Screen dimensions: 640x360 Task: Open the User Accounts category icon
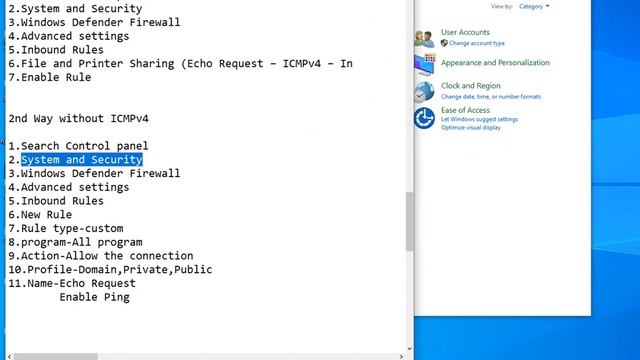pyautogui.click(x=424, y=39)
